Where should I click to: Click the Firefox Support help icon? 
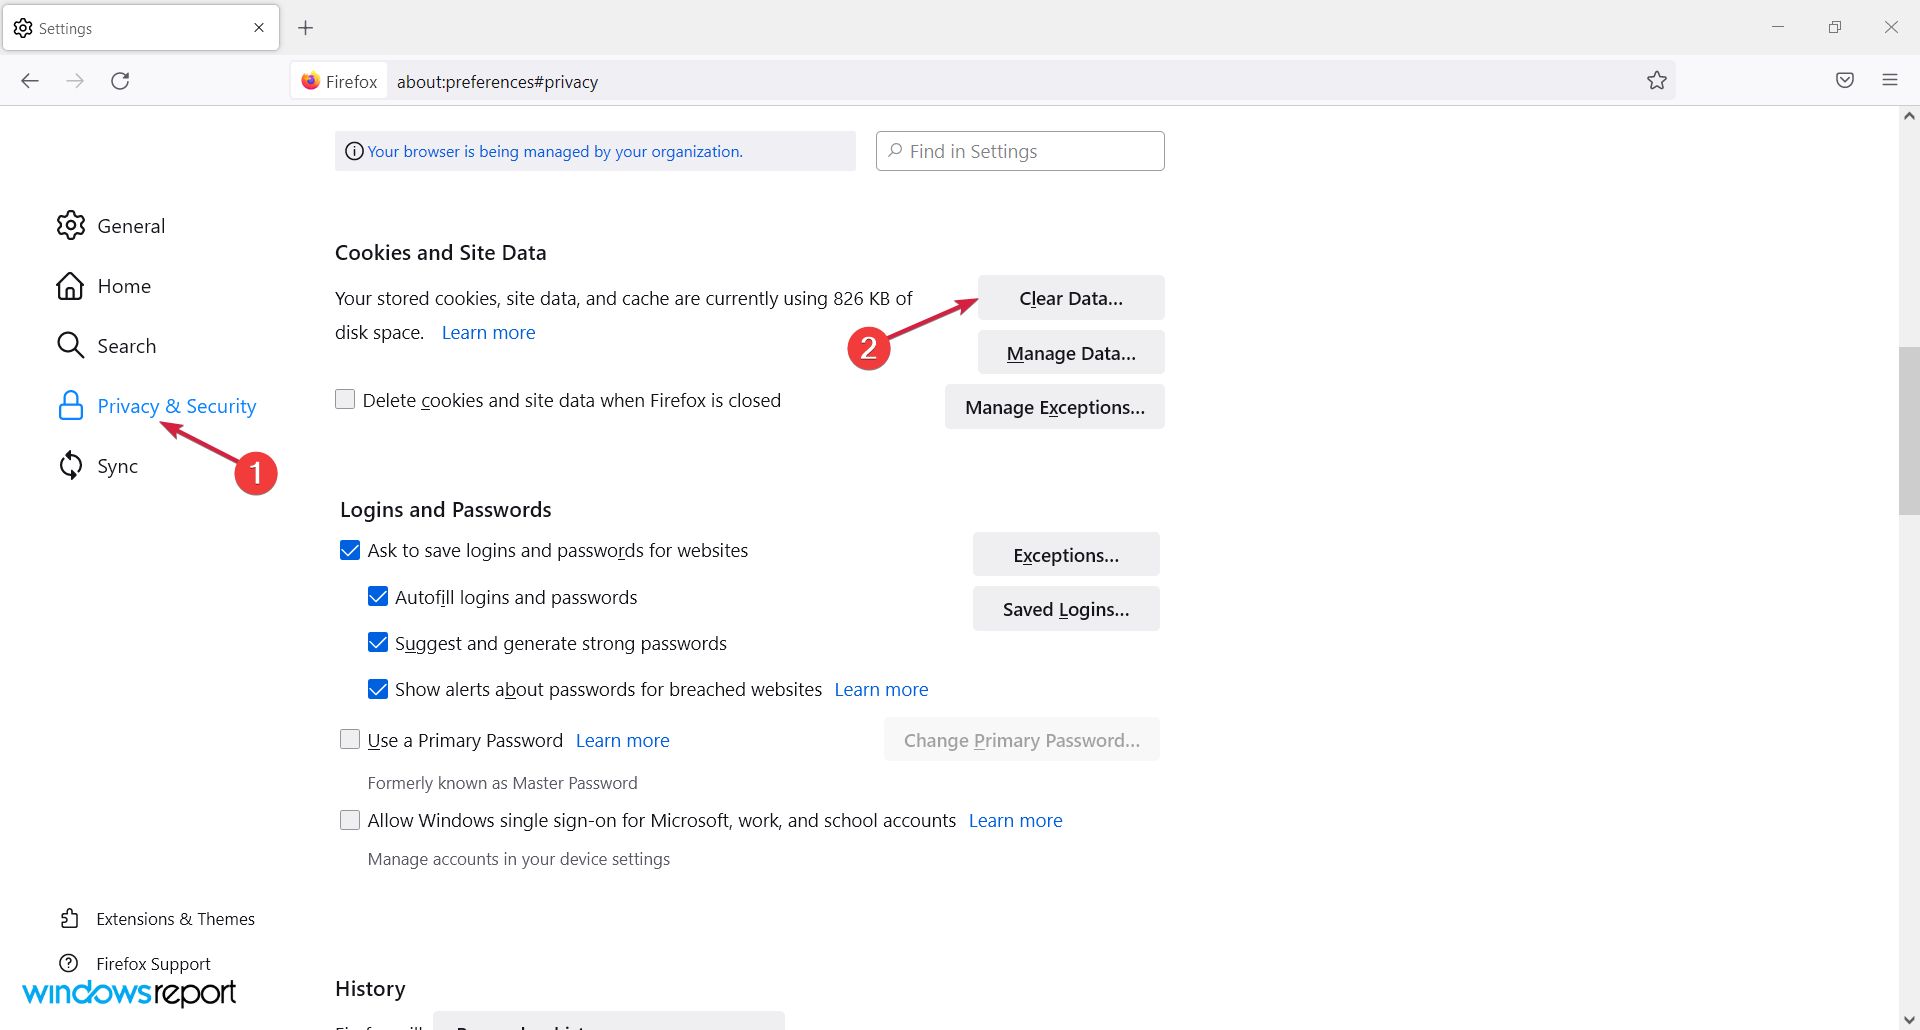[69, 963]
